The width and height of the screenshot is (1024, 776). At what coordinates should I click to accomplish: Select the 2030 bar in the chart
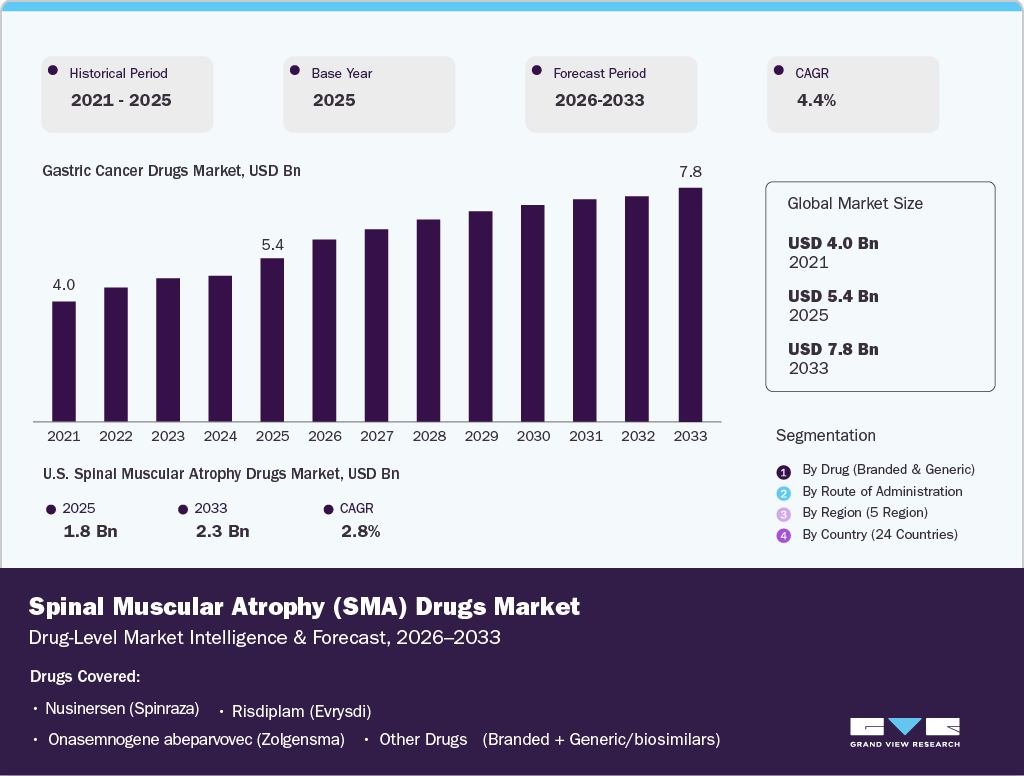coord(533,313)
